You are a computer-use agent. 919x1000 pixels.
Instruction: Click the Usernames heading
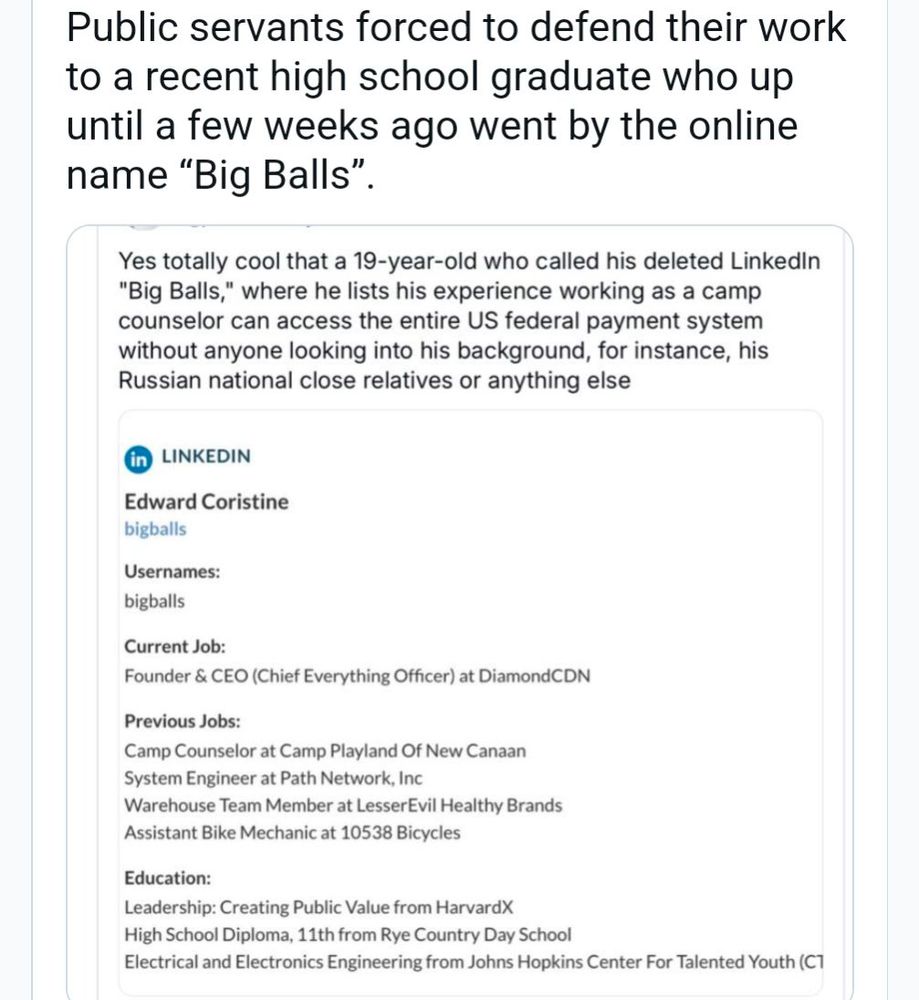coord(172,571)
